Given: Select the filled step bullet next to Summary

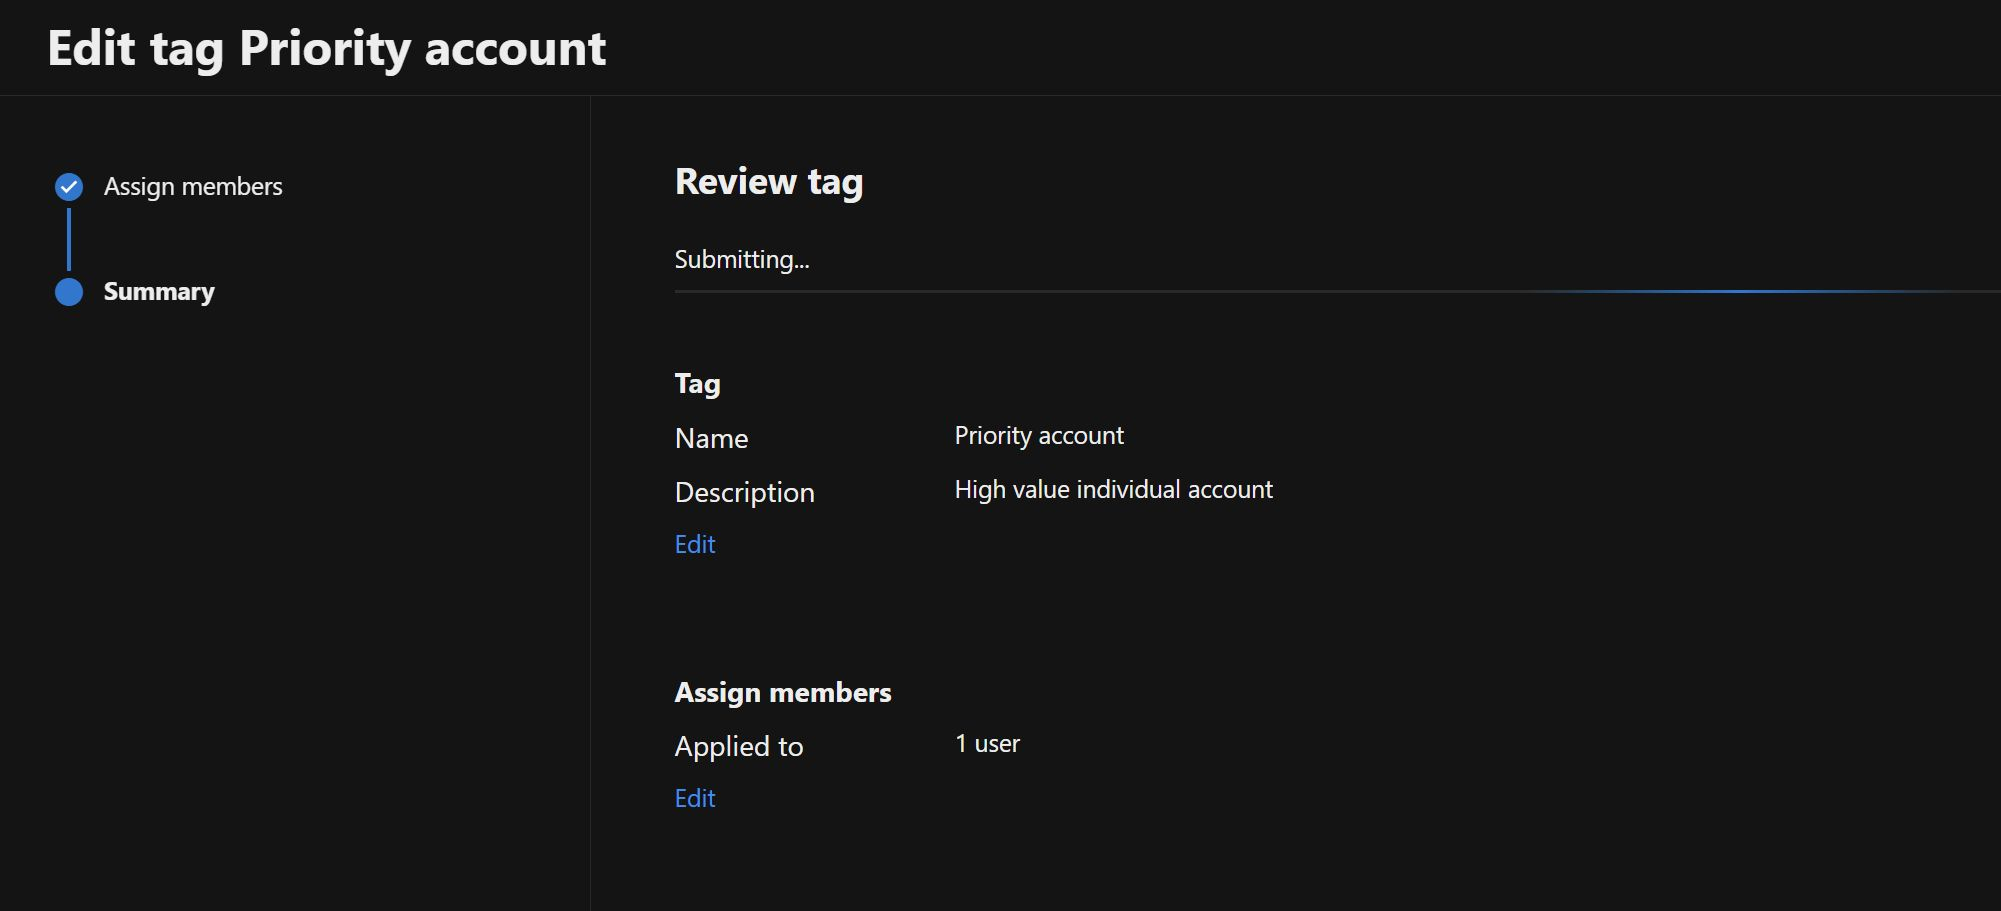Looking at the screenshot, I should (68, 291).
